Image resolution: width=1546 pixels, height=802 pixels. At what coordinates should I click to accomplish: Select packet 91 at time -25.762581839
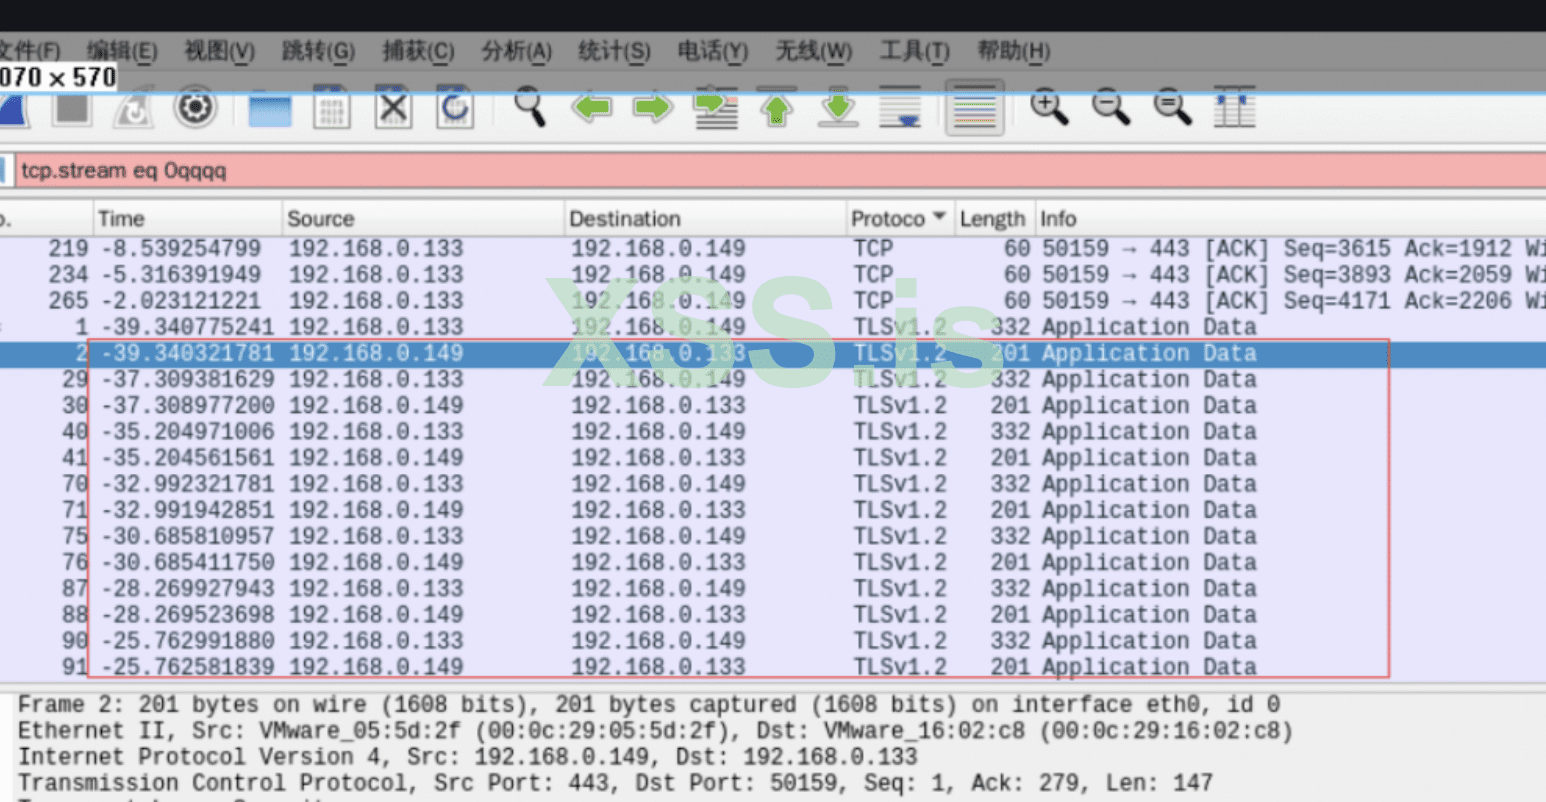773,666
